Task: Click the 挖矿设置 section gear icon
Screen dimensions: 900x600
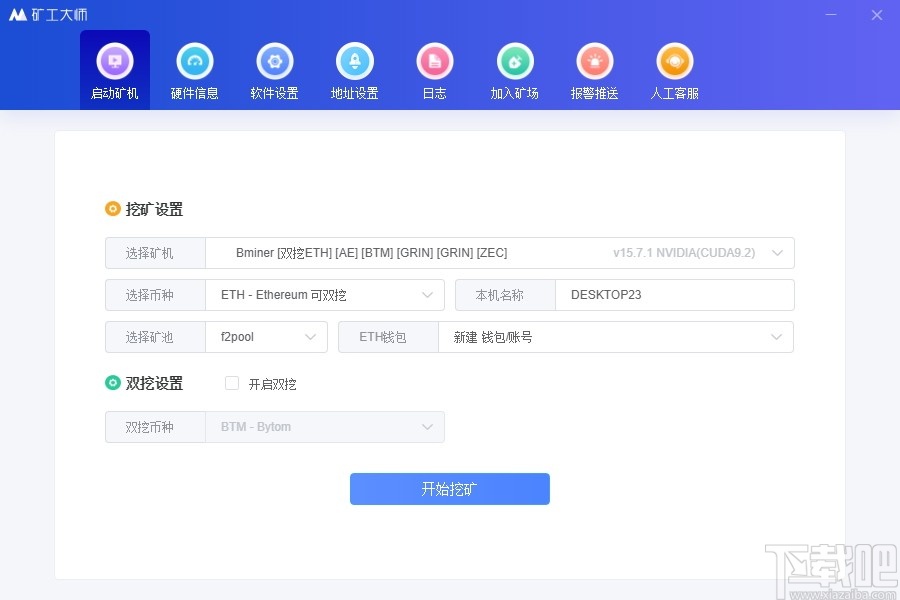Action: 112,208
